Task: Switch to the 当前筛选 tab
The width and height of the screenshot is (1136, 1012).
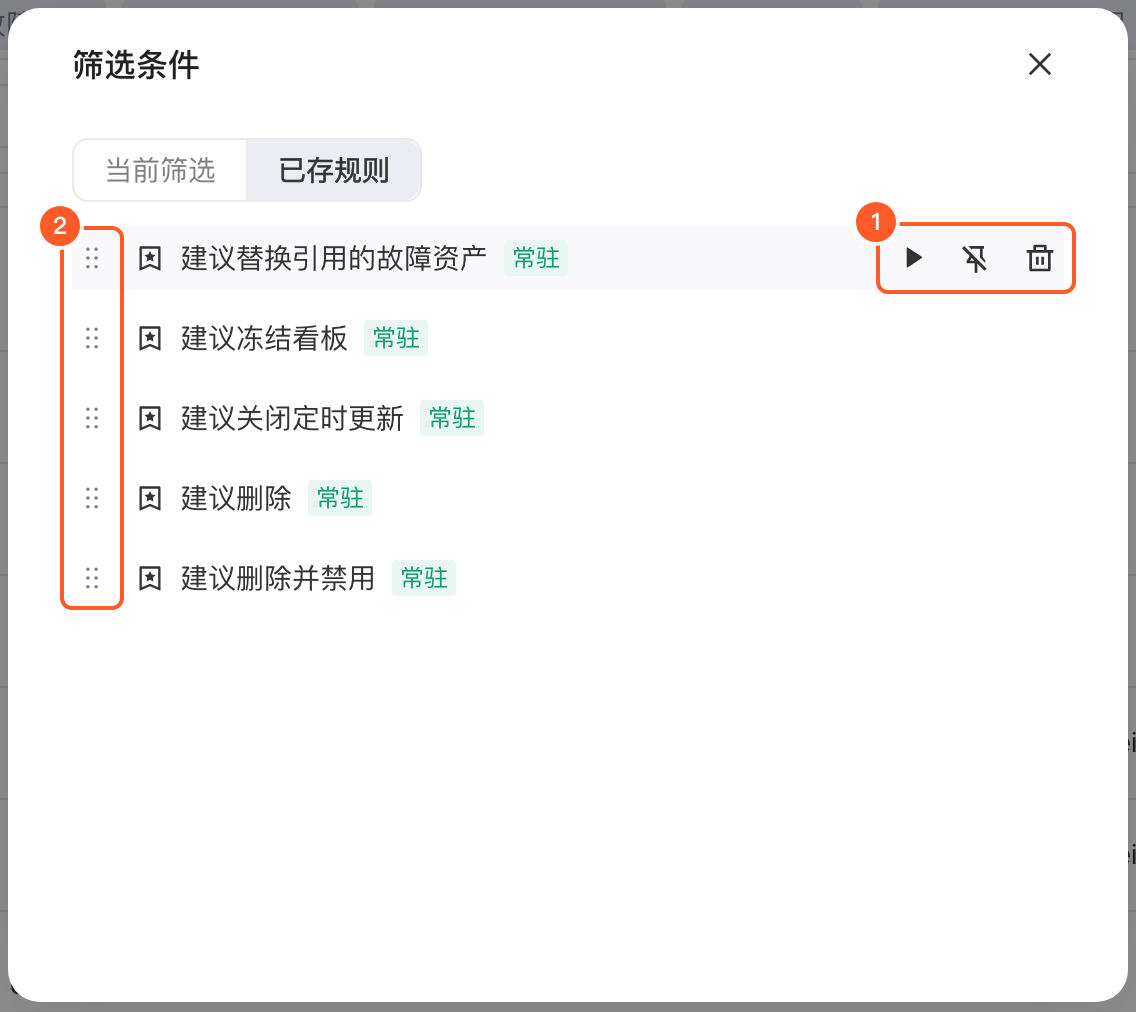Action: (x=160, y=170)
